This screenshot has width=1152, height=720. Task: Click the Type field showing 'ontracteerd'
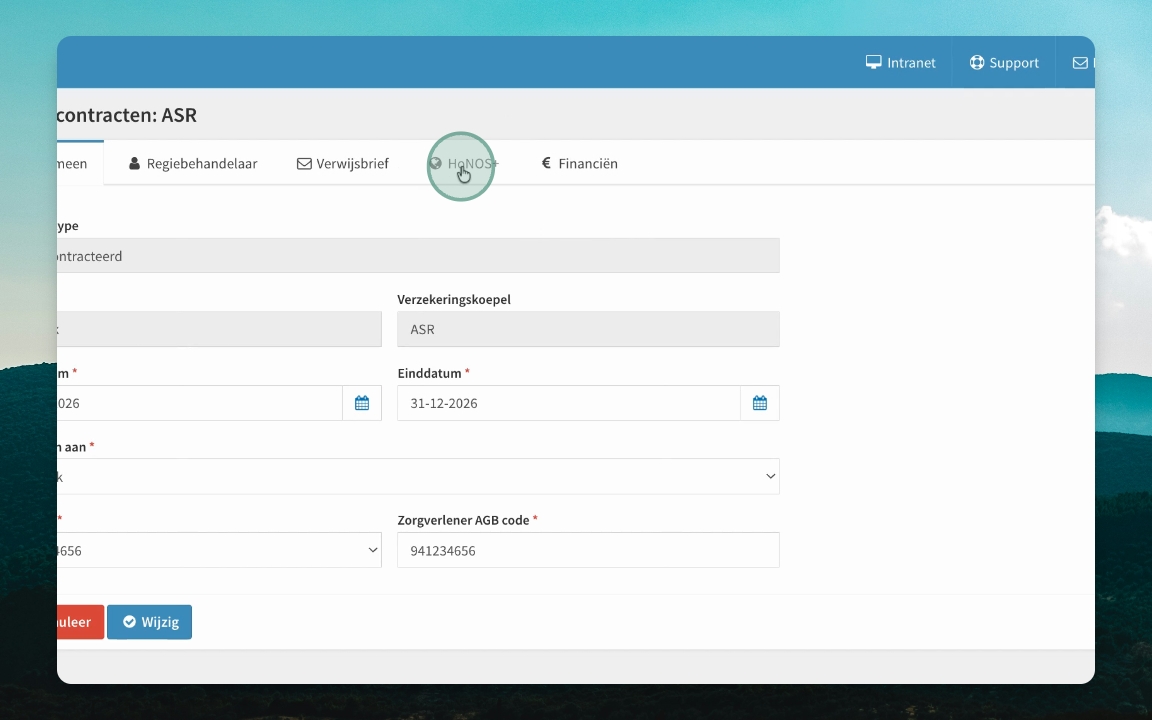click(x=418, y=256)
